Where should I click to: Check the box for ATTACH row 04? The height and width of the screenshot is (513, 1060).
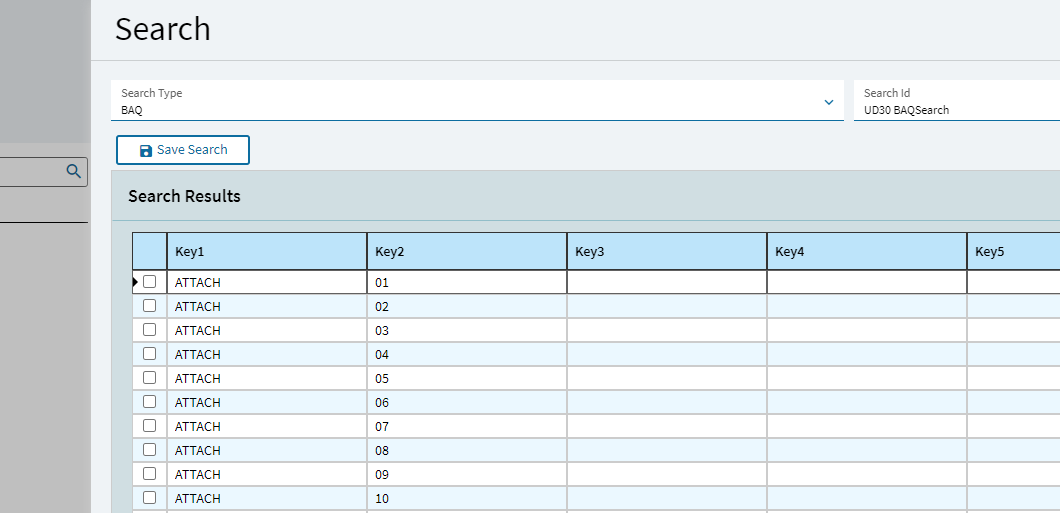[149, 353]
